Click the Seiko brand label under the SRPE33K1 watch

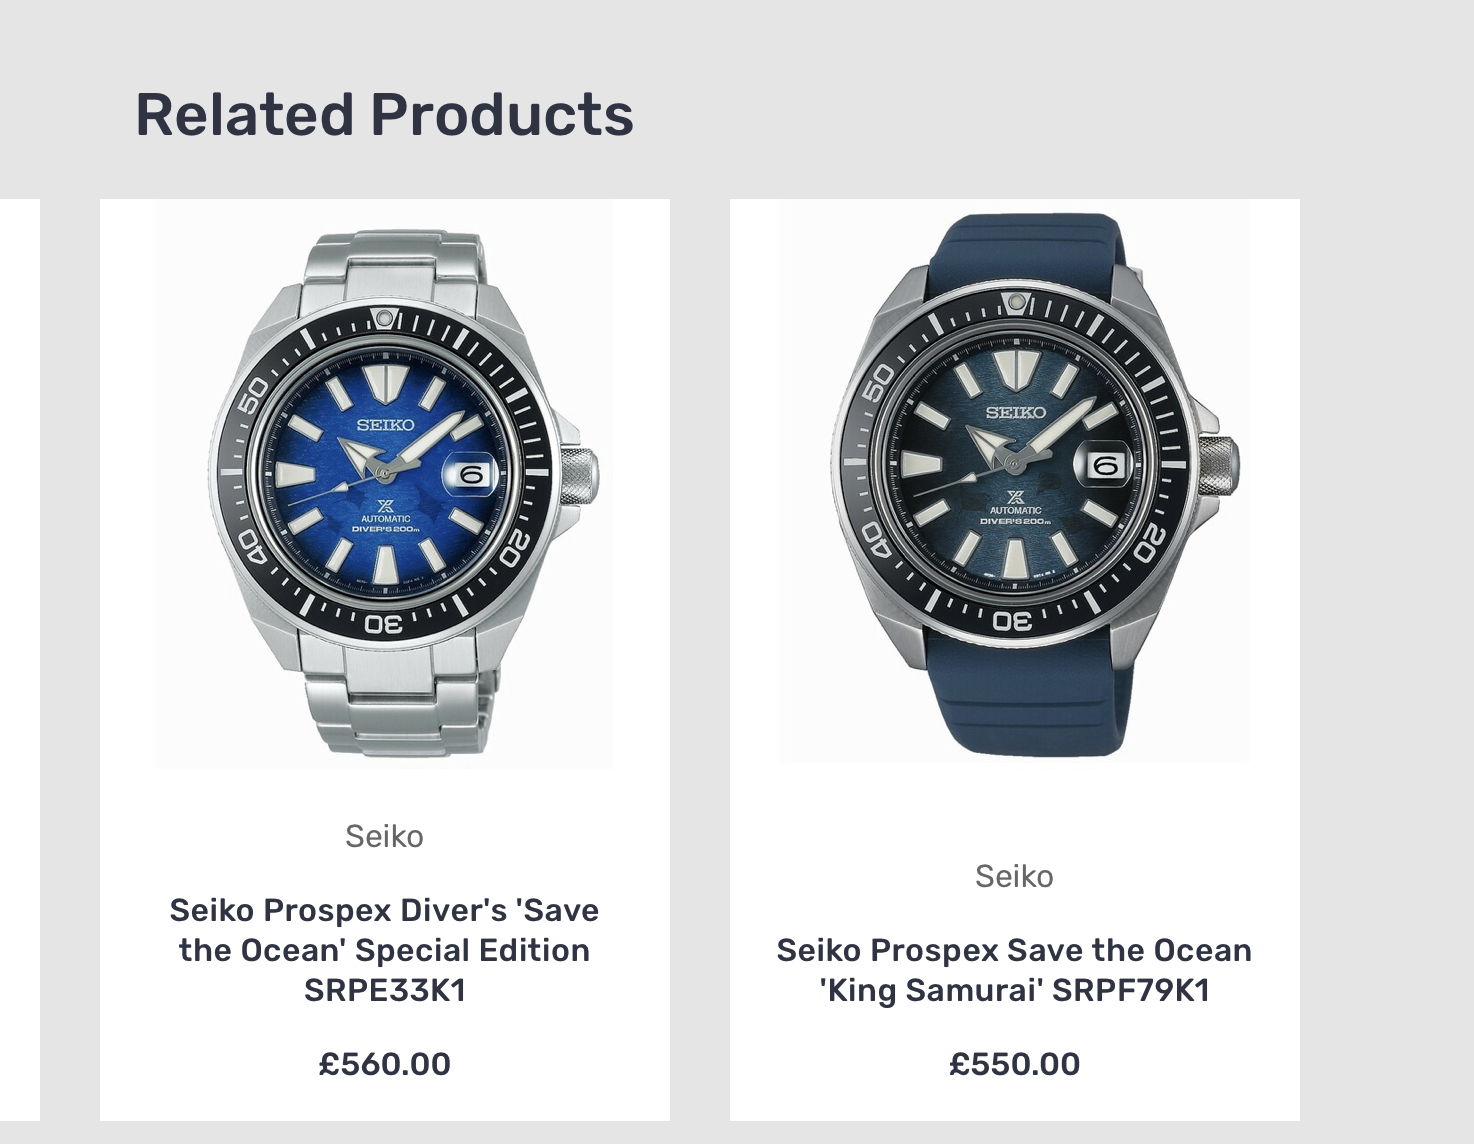[x=384, y=836]
